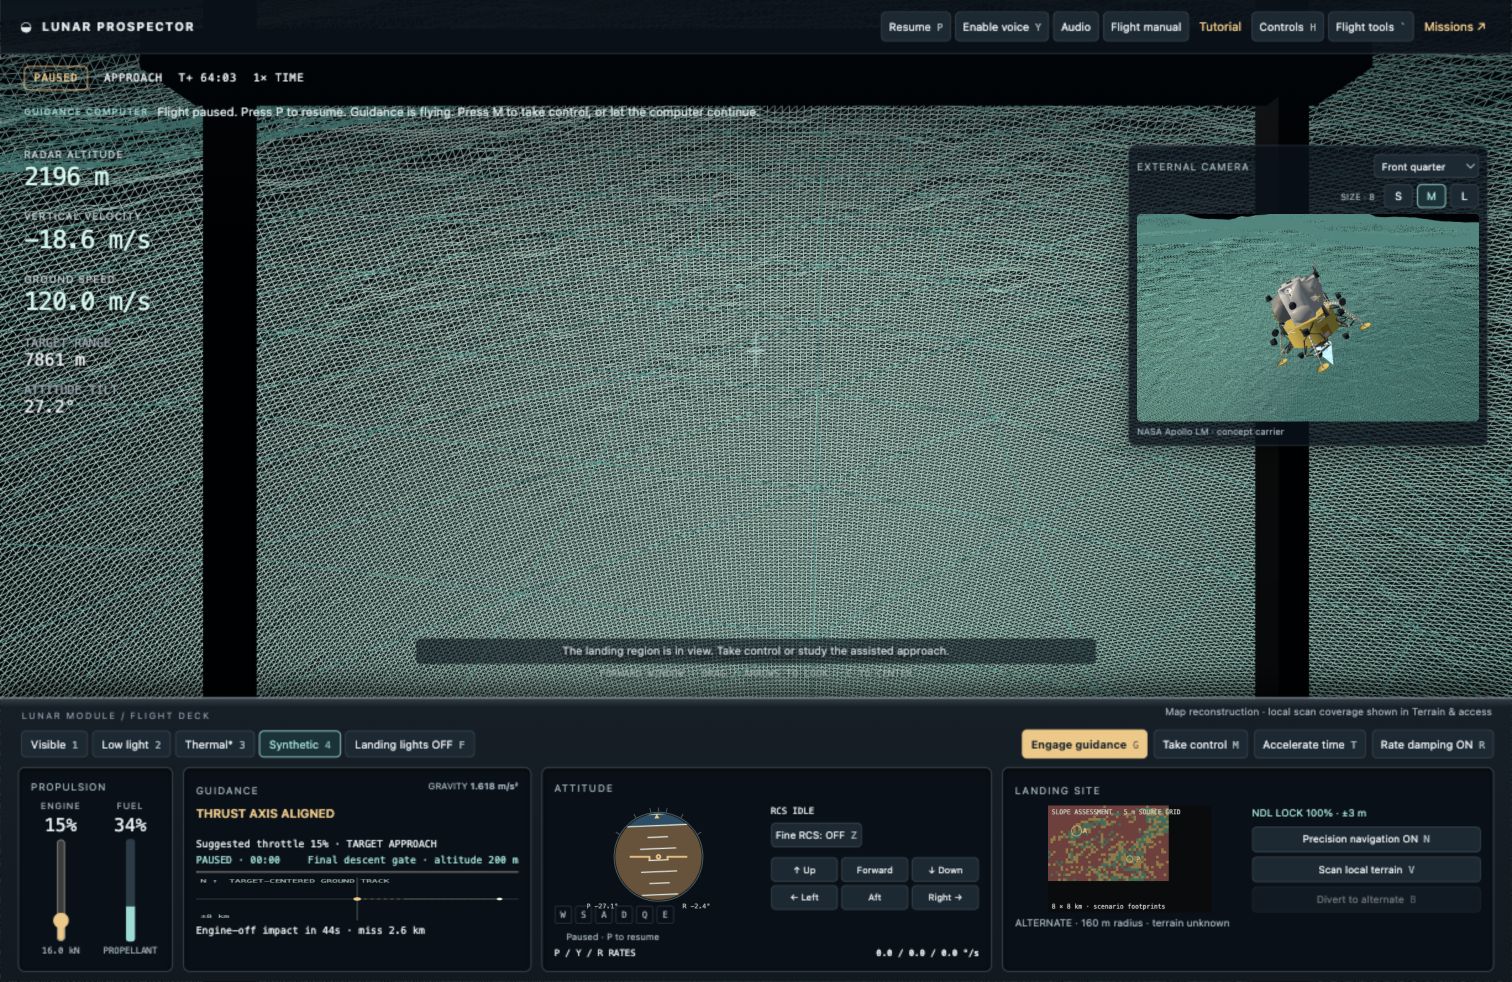This screenshot has width=1512, height=982.
Task: Fire RCS translate Down thruster
Action: pyautogui.click(x=945, y=870)
